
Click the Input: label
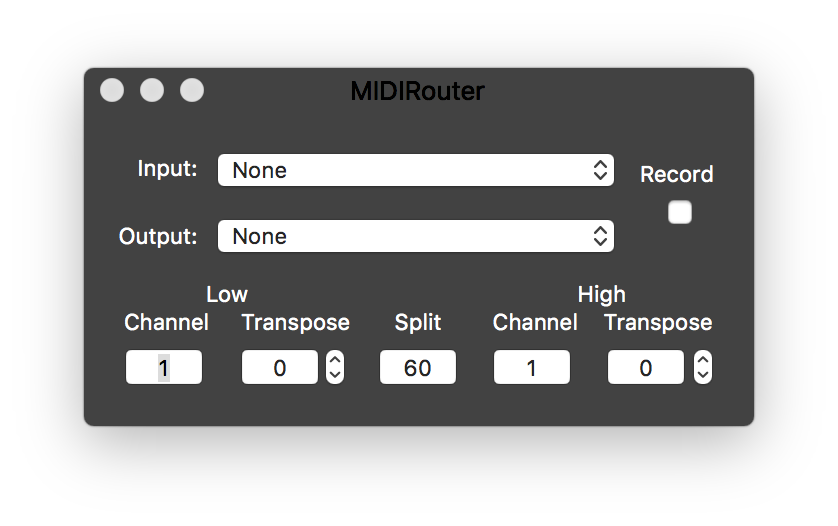[x=167, y=169]
